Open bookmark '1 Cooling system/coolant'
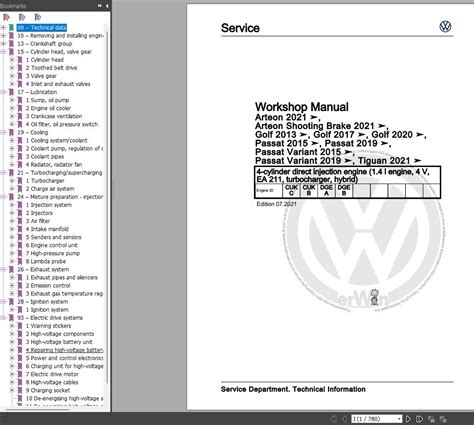 pyautogui.click(x=57, y=141)
